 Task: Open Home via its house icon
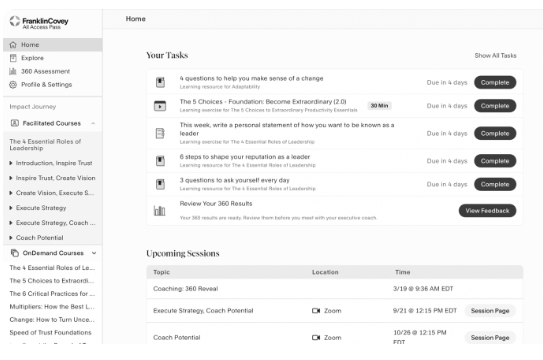pos(13,45)
